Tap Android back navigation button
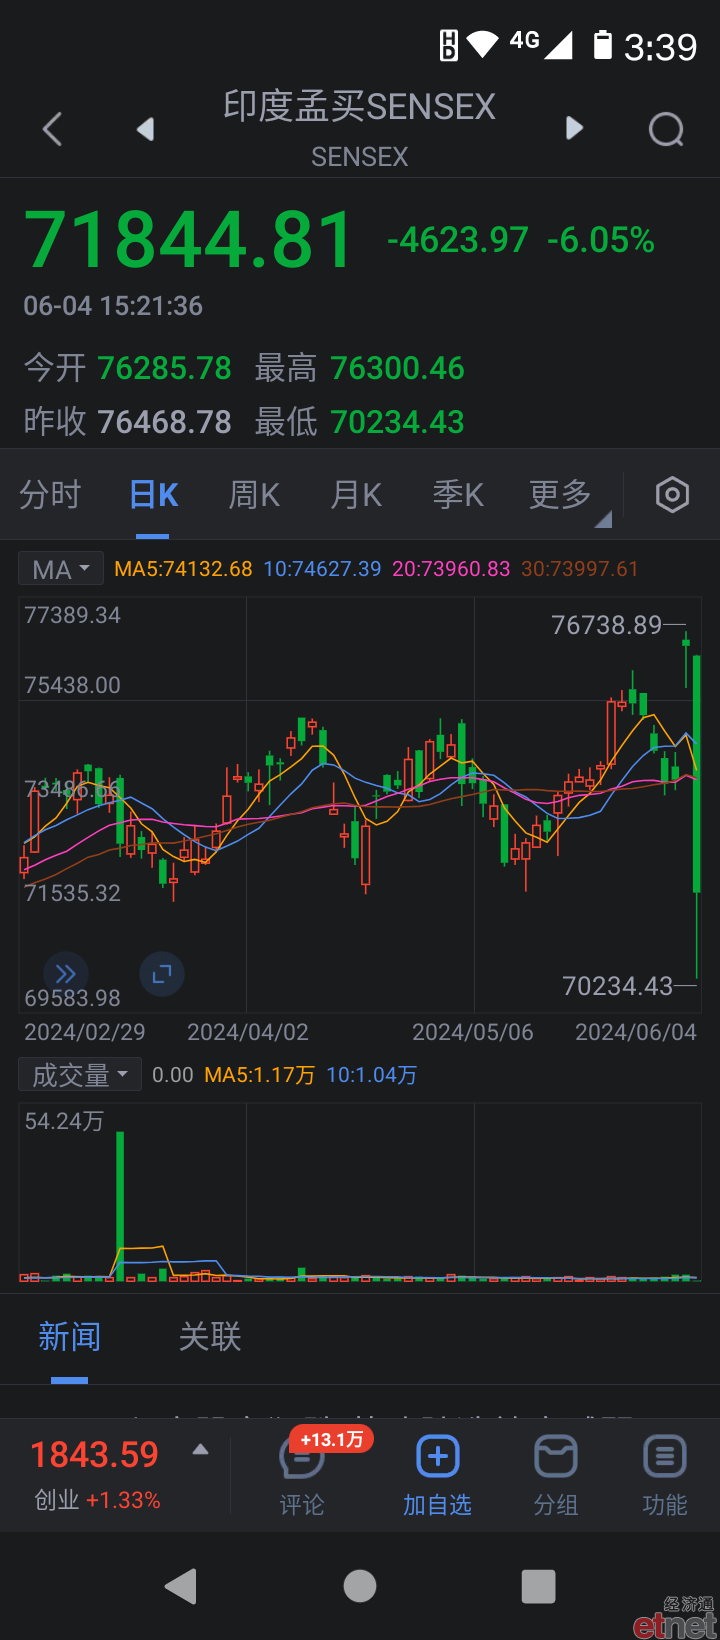This screenshot has height=1640, width=720. pos(181,1586)
